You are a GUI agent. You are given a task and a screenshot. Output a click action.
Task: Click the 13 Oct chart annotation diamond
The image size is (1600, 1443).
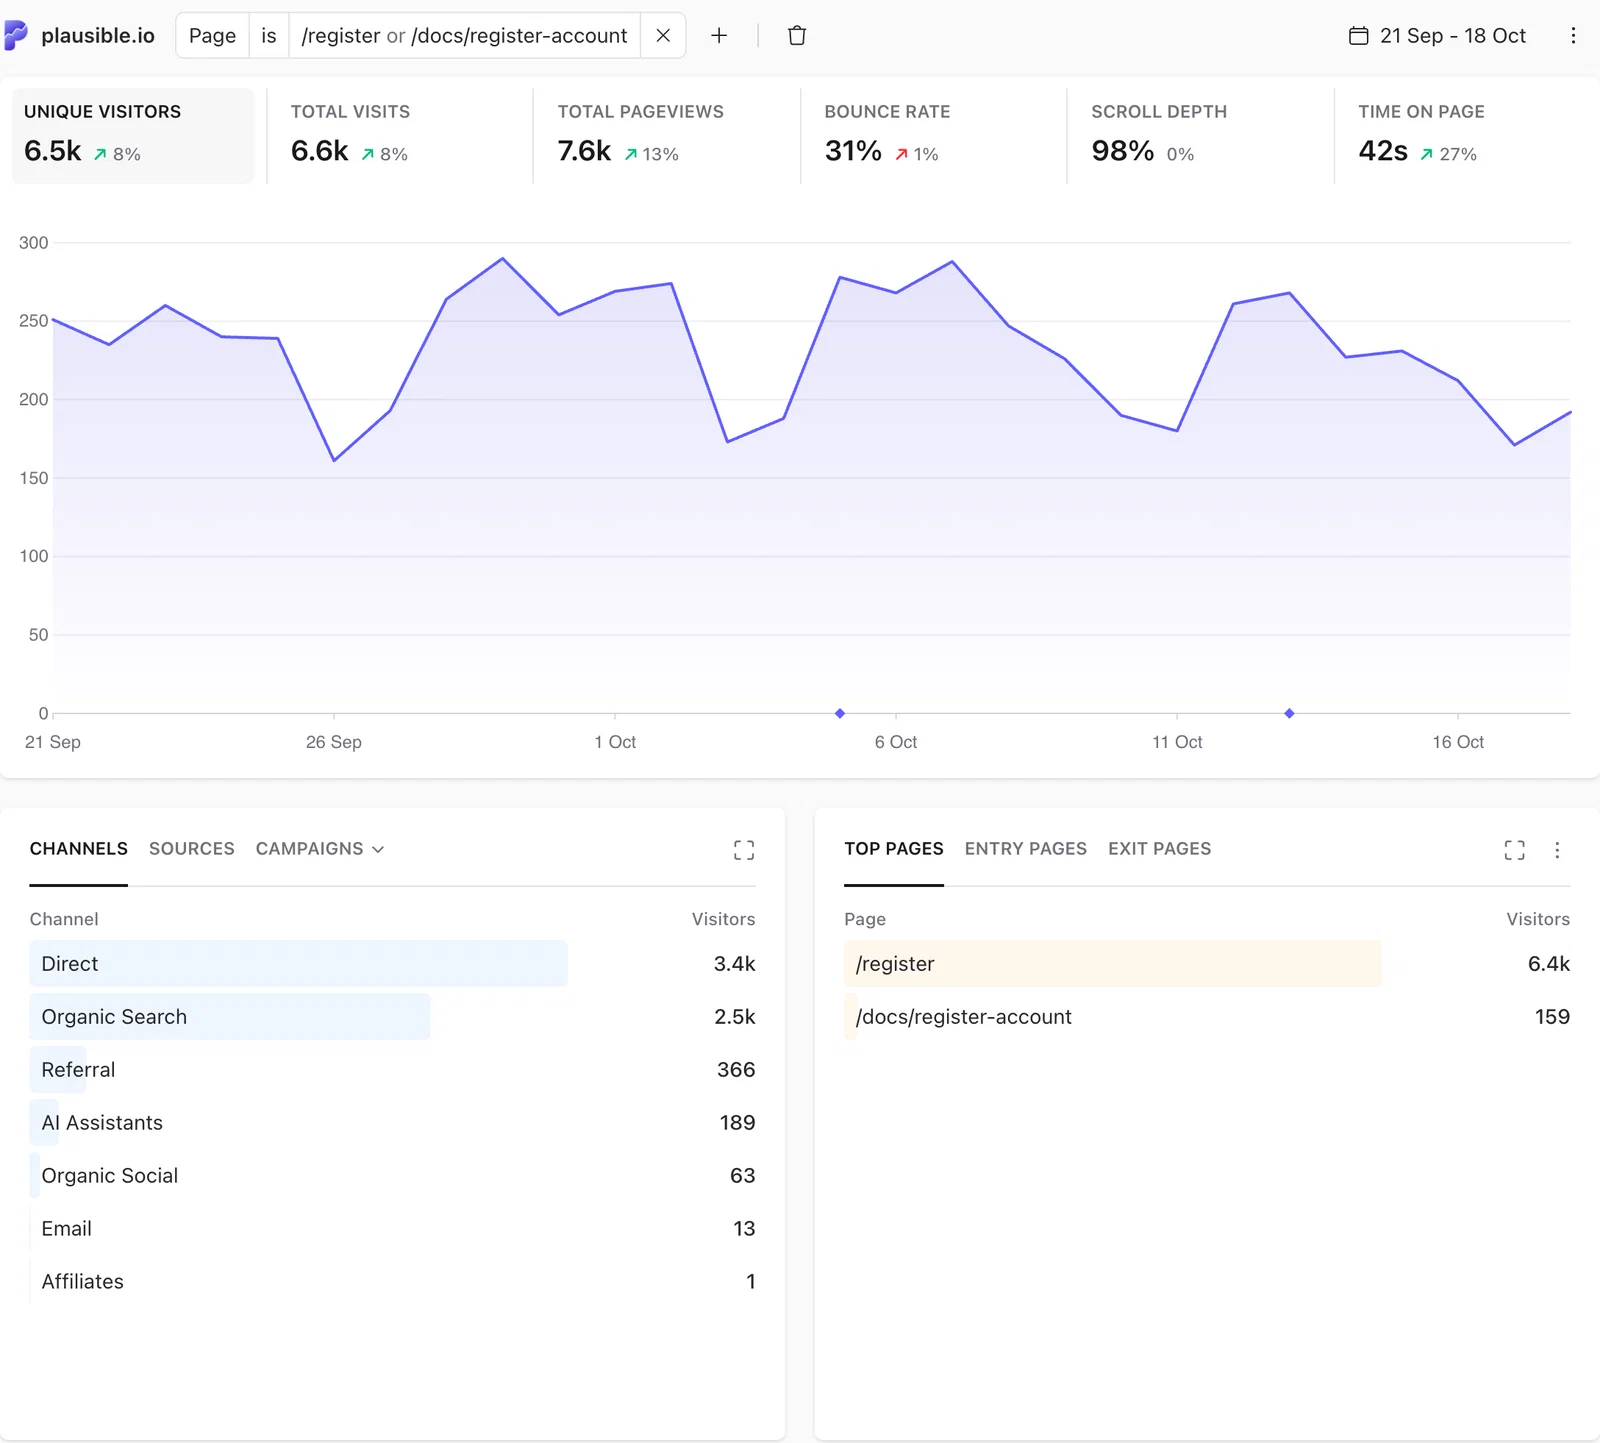[x=1289, y=713]
